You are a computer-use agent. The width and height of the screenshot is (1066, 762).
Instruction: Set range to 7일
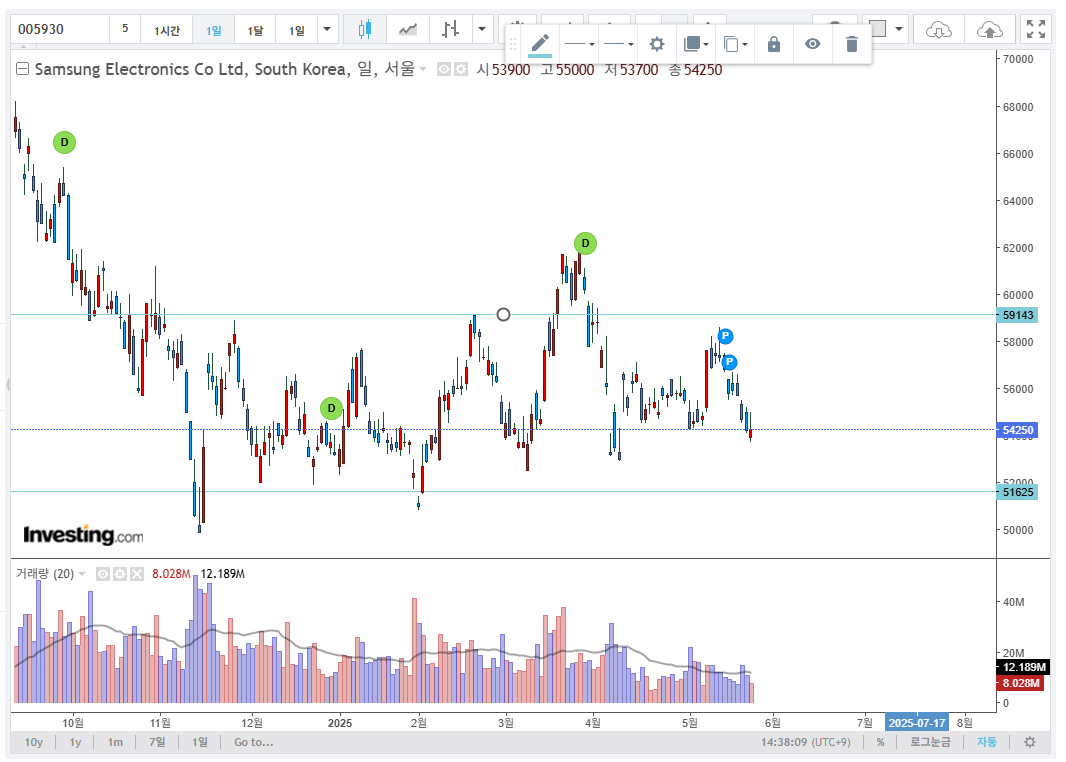(x=157, y=742)
